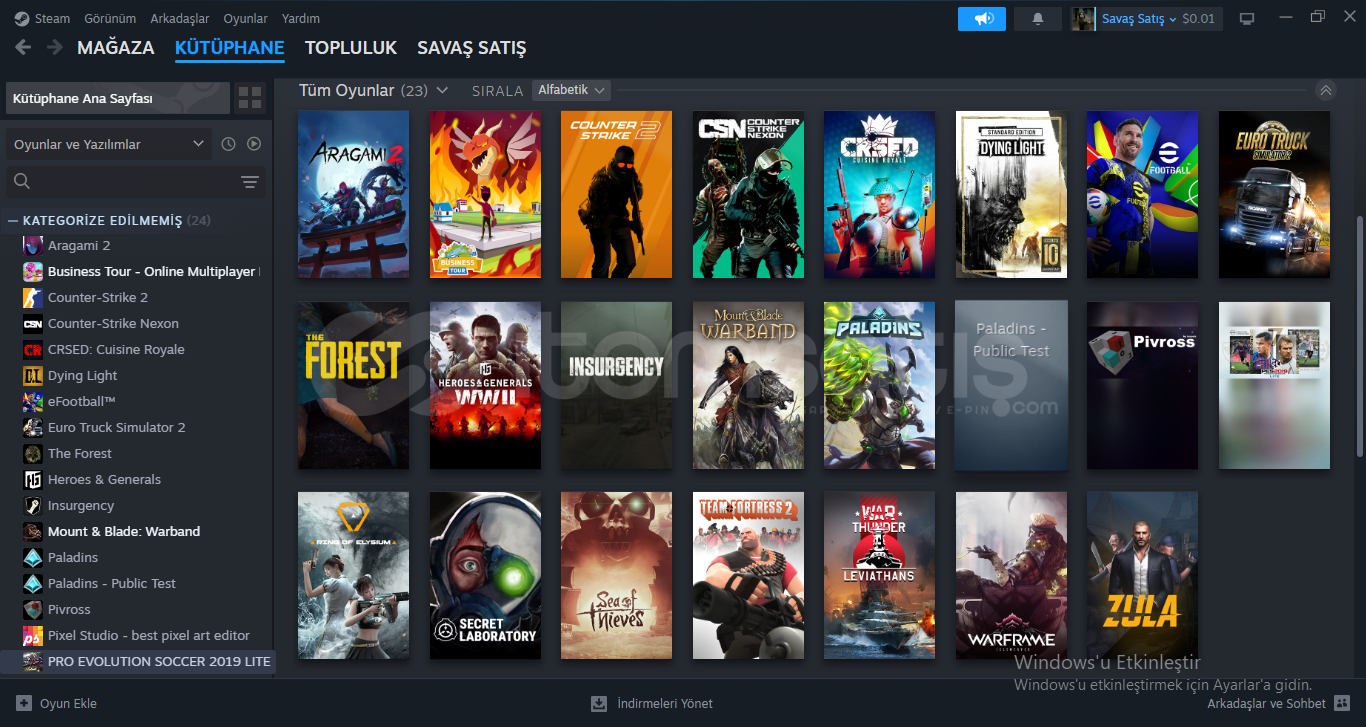Select CRSED: Cuisine Royale in list
The image size is (1366, 727).
click(x=136, y=349)
